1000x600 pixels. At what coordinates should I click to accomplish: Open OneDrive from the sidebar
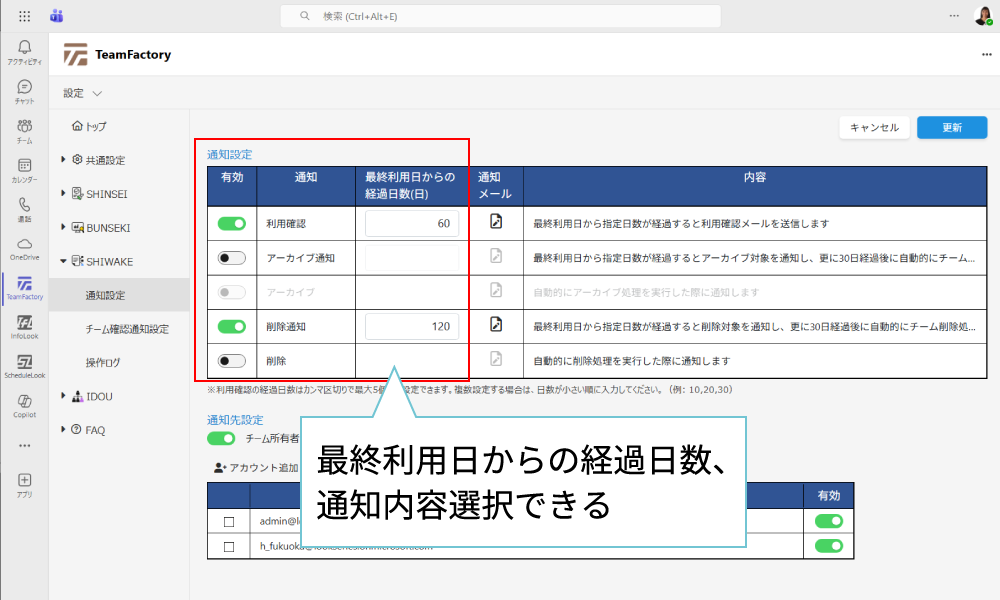(x=24, y=245)
